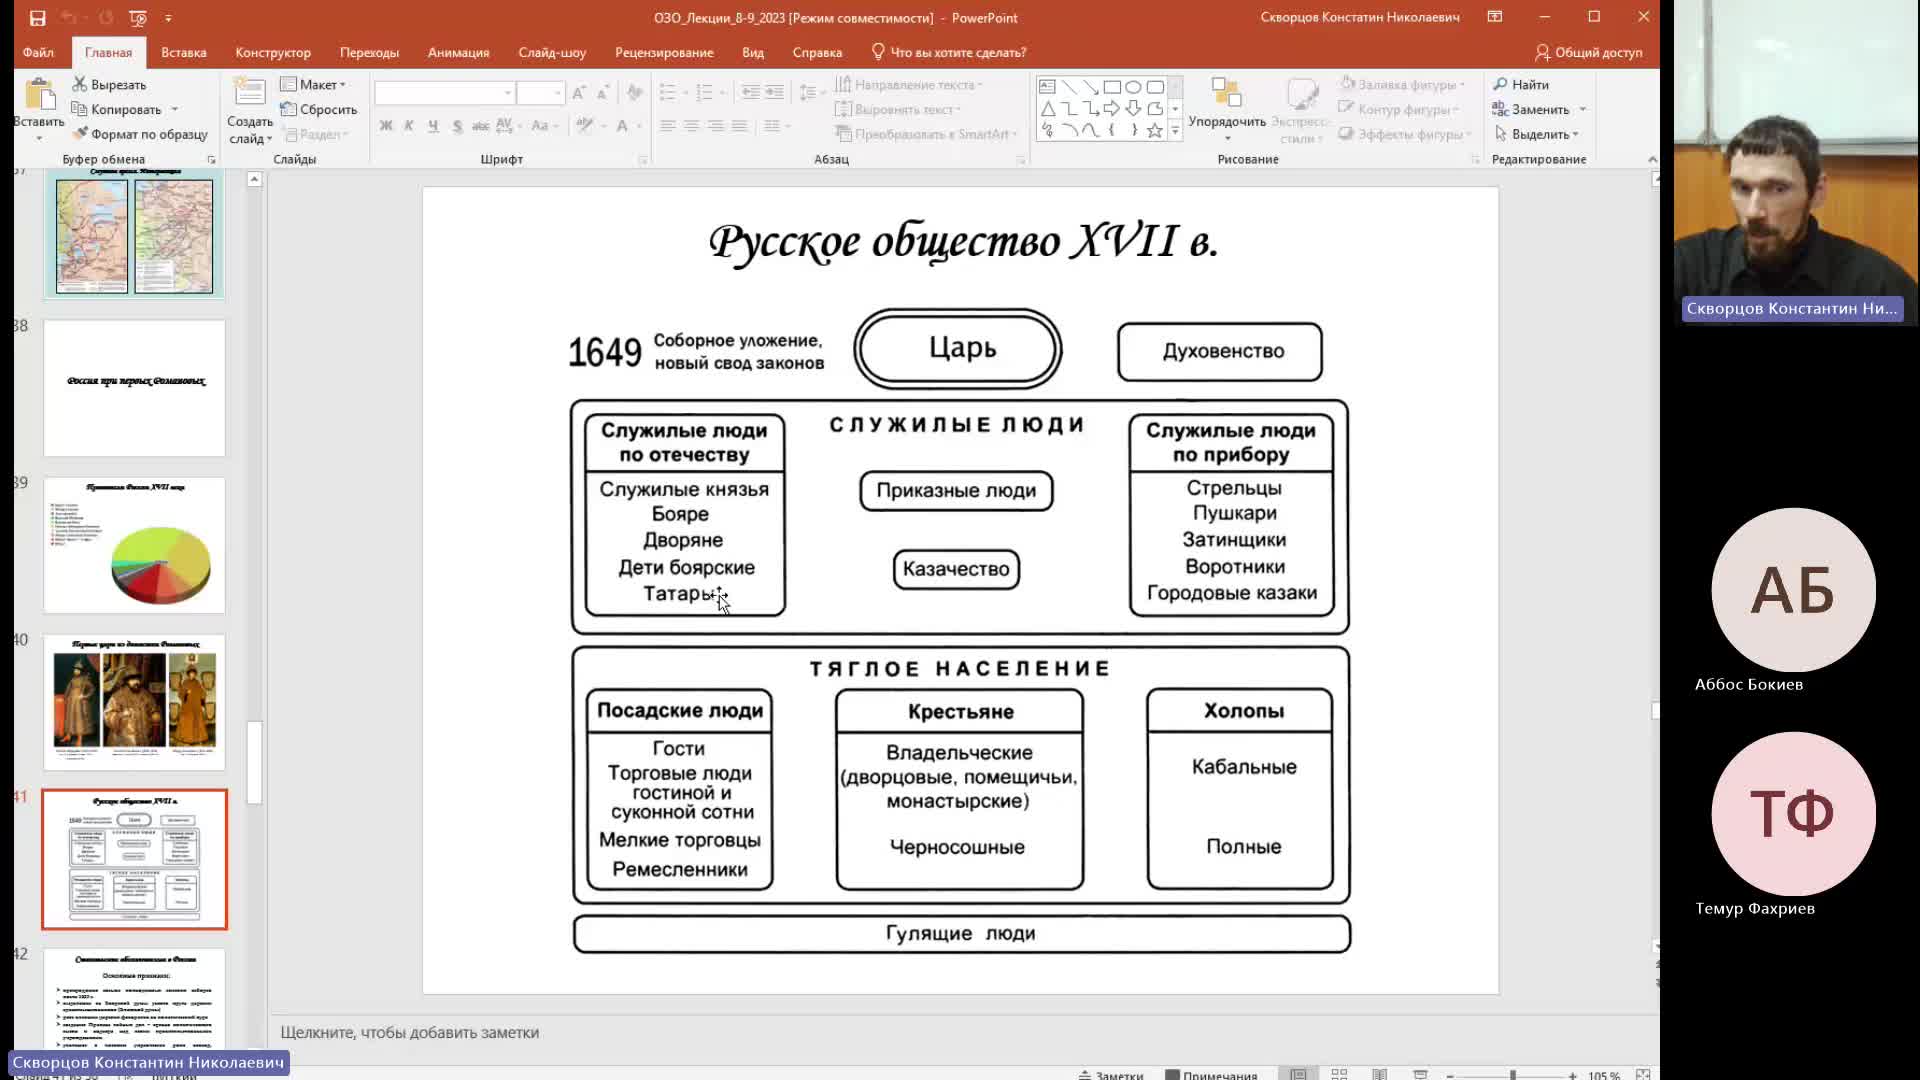Toggle italic (К) formatting

[x=409, y=126]
